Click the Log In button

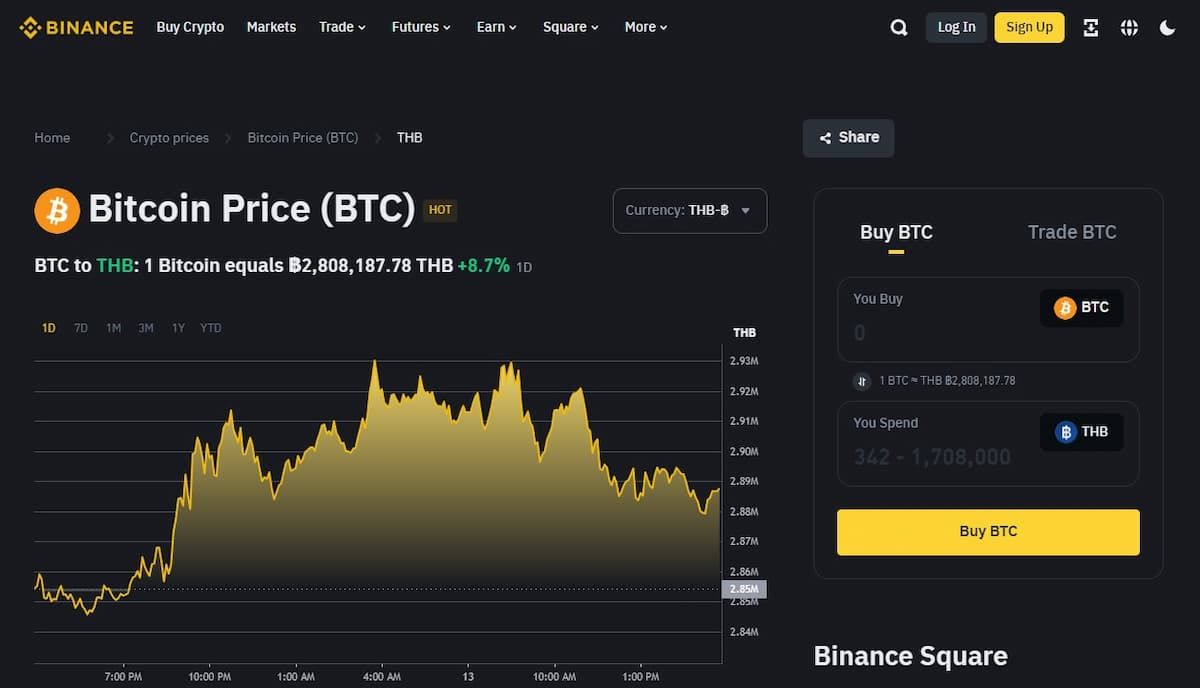click(955, 27)
